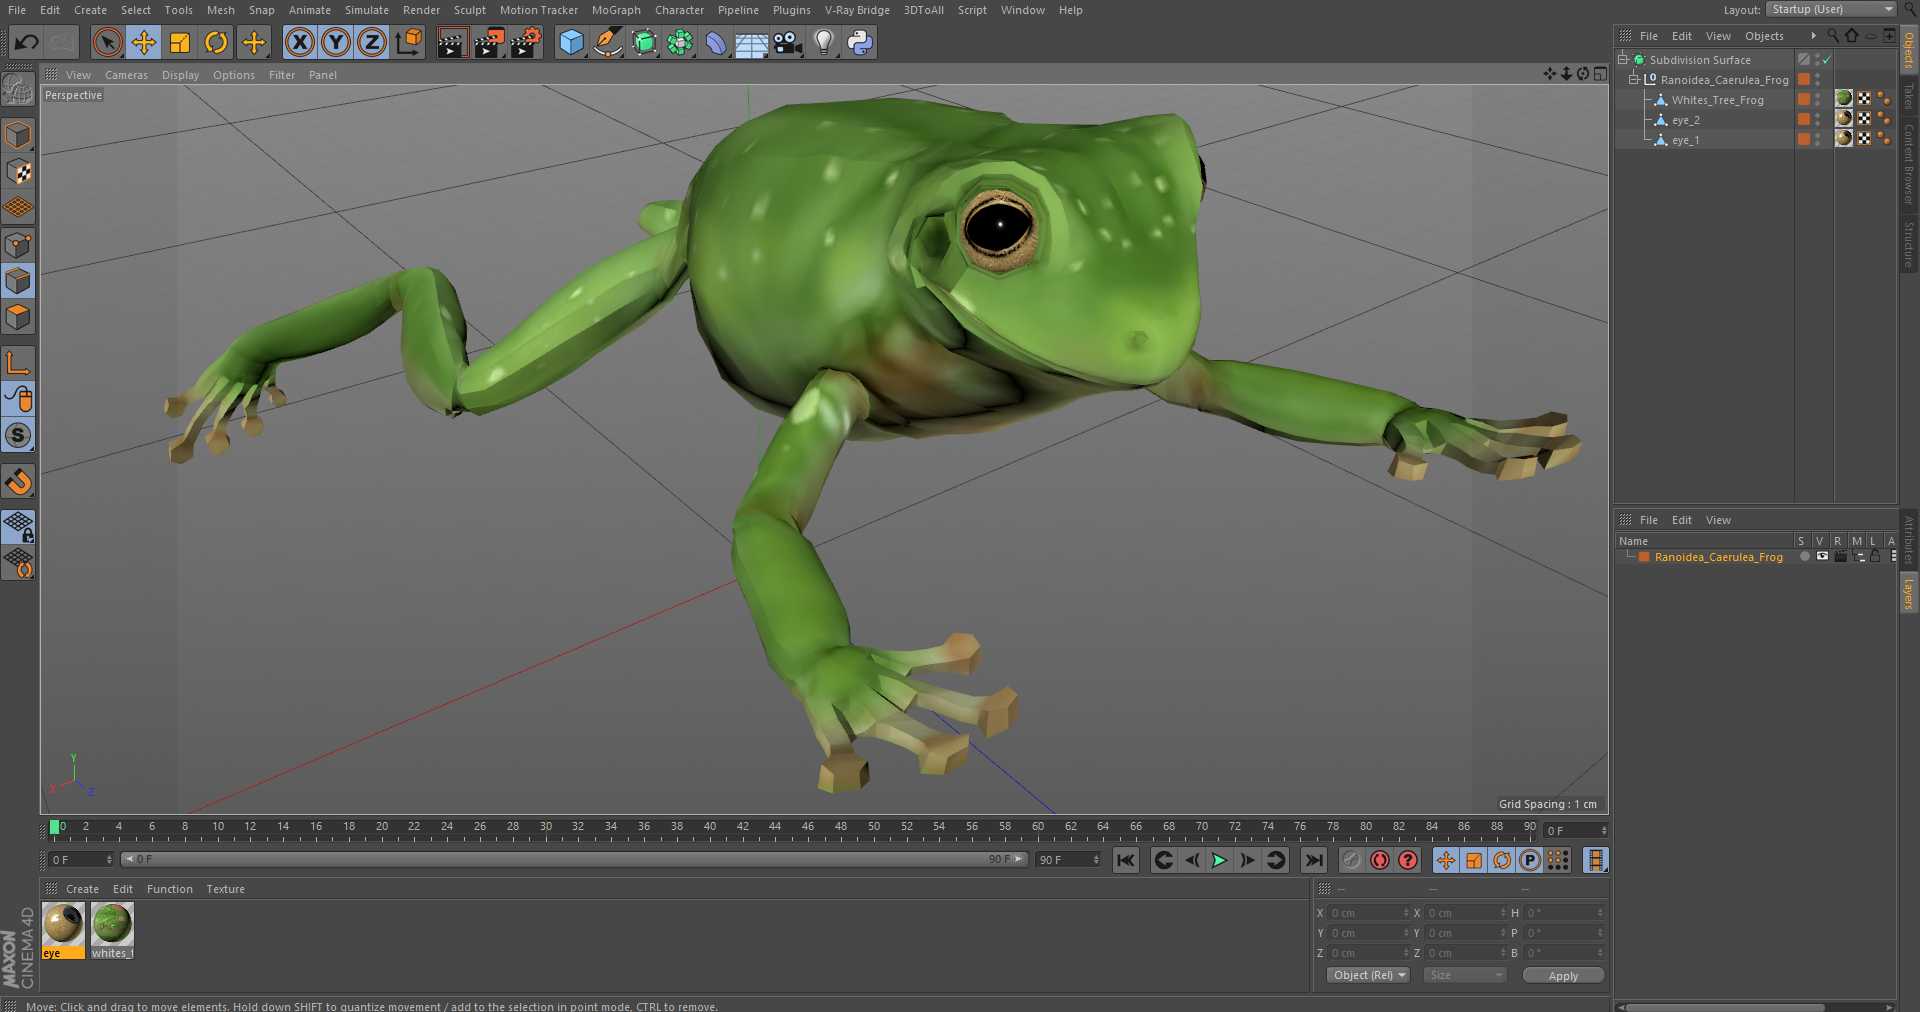Screen dimensions: 1920x1012
Task: Open the Layout Startup dropdown
Action: pos(1831,10)
